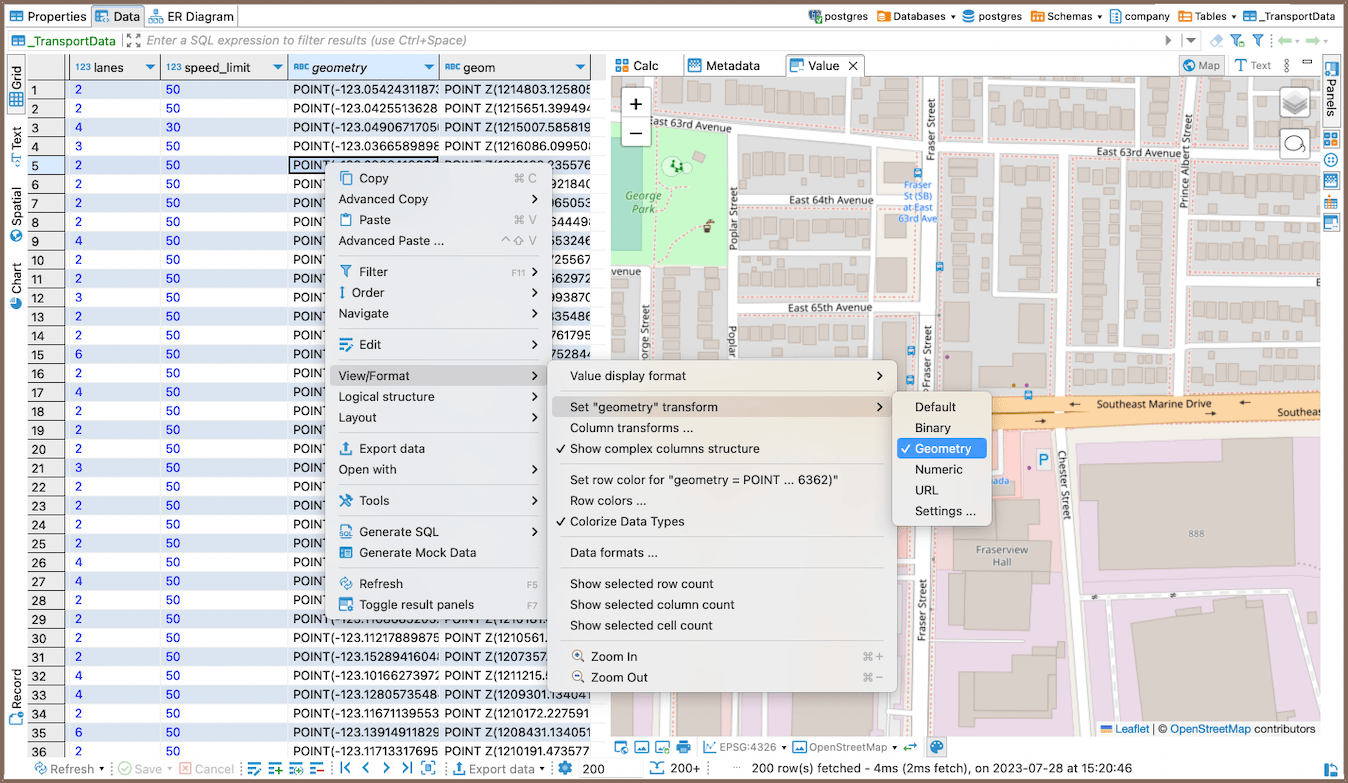This screenshot has width=1348, height=783.
Task: Select Row colors ... menu entry
Action: [608, 501]
